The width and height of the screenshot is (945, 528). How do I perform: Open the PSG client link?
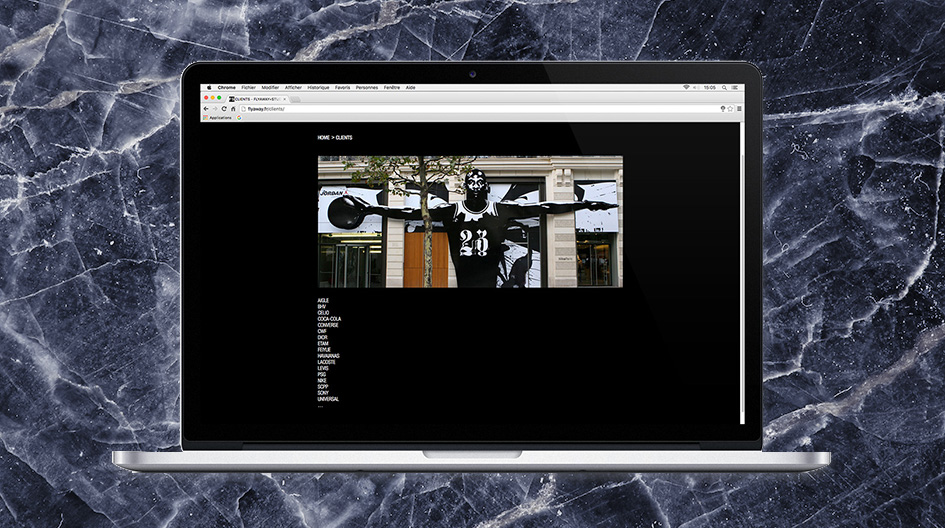click(x=321, y=374)
